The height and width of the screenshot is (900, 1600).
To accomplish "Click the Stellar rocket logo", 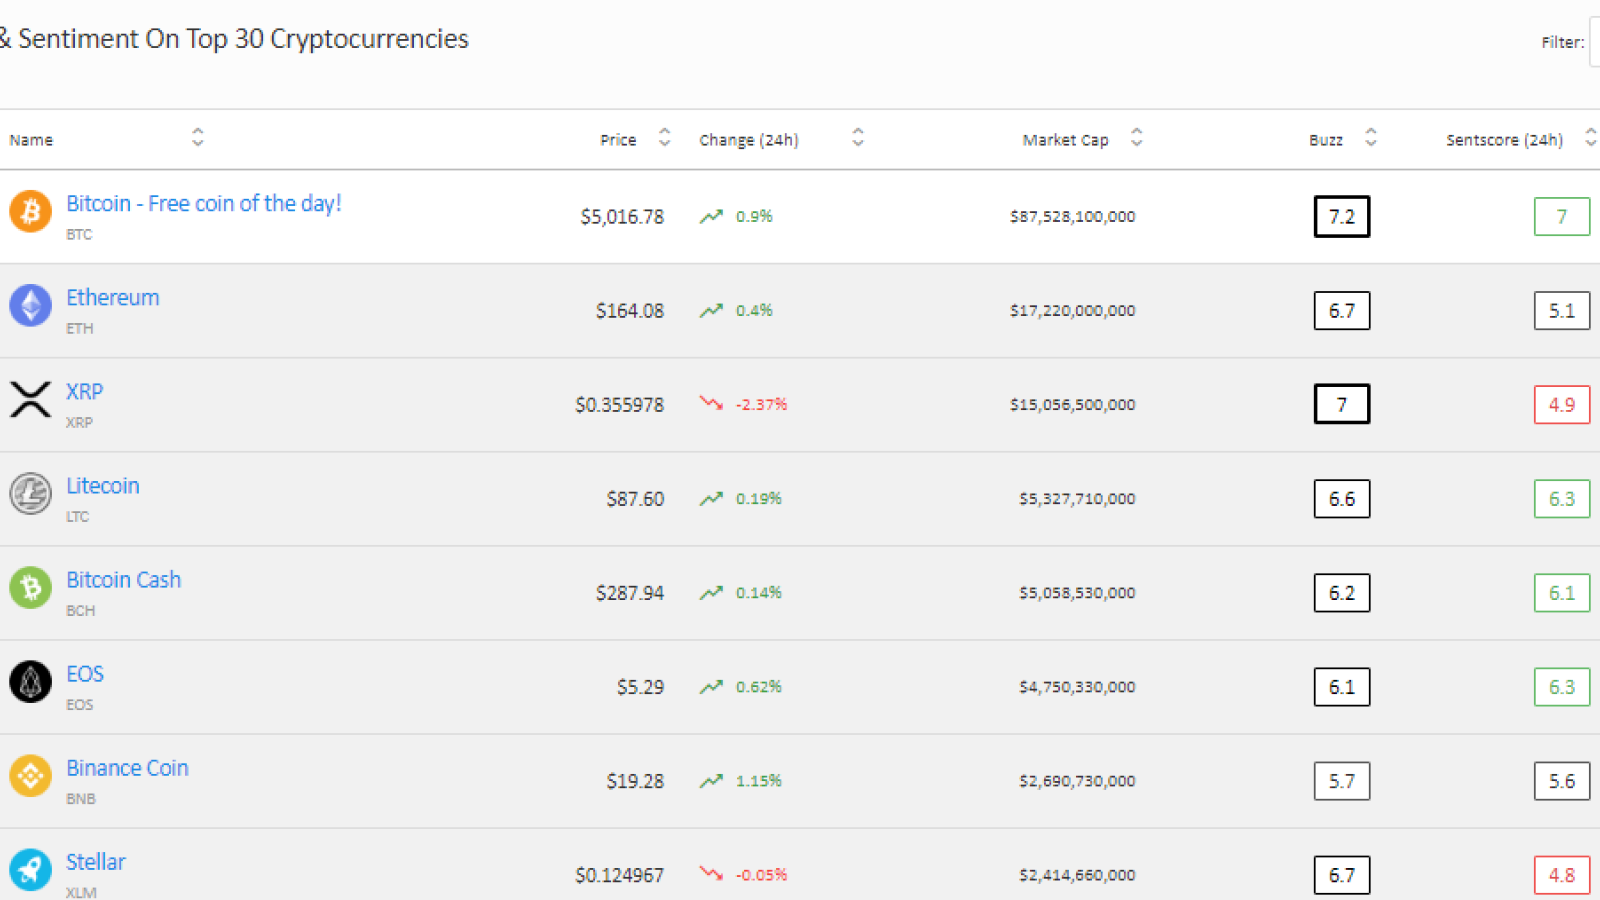I will click(31, 869).
